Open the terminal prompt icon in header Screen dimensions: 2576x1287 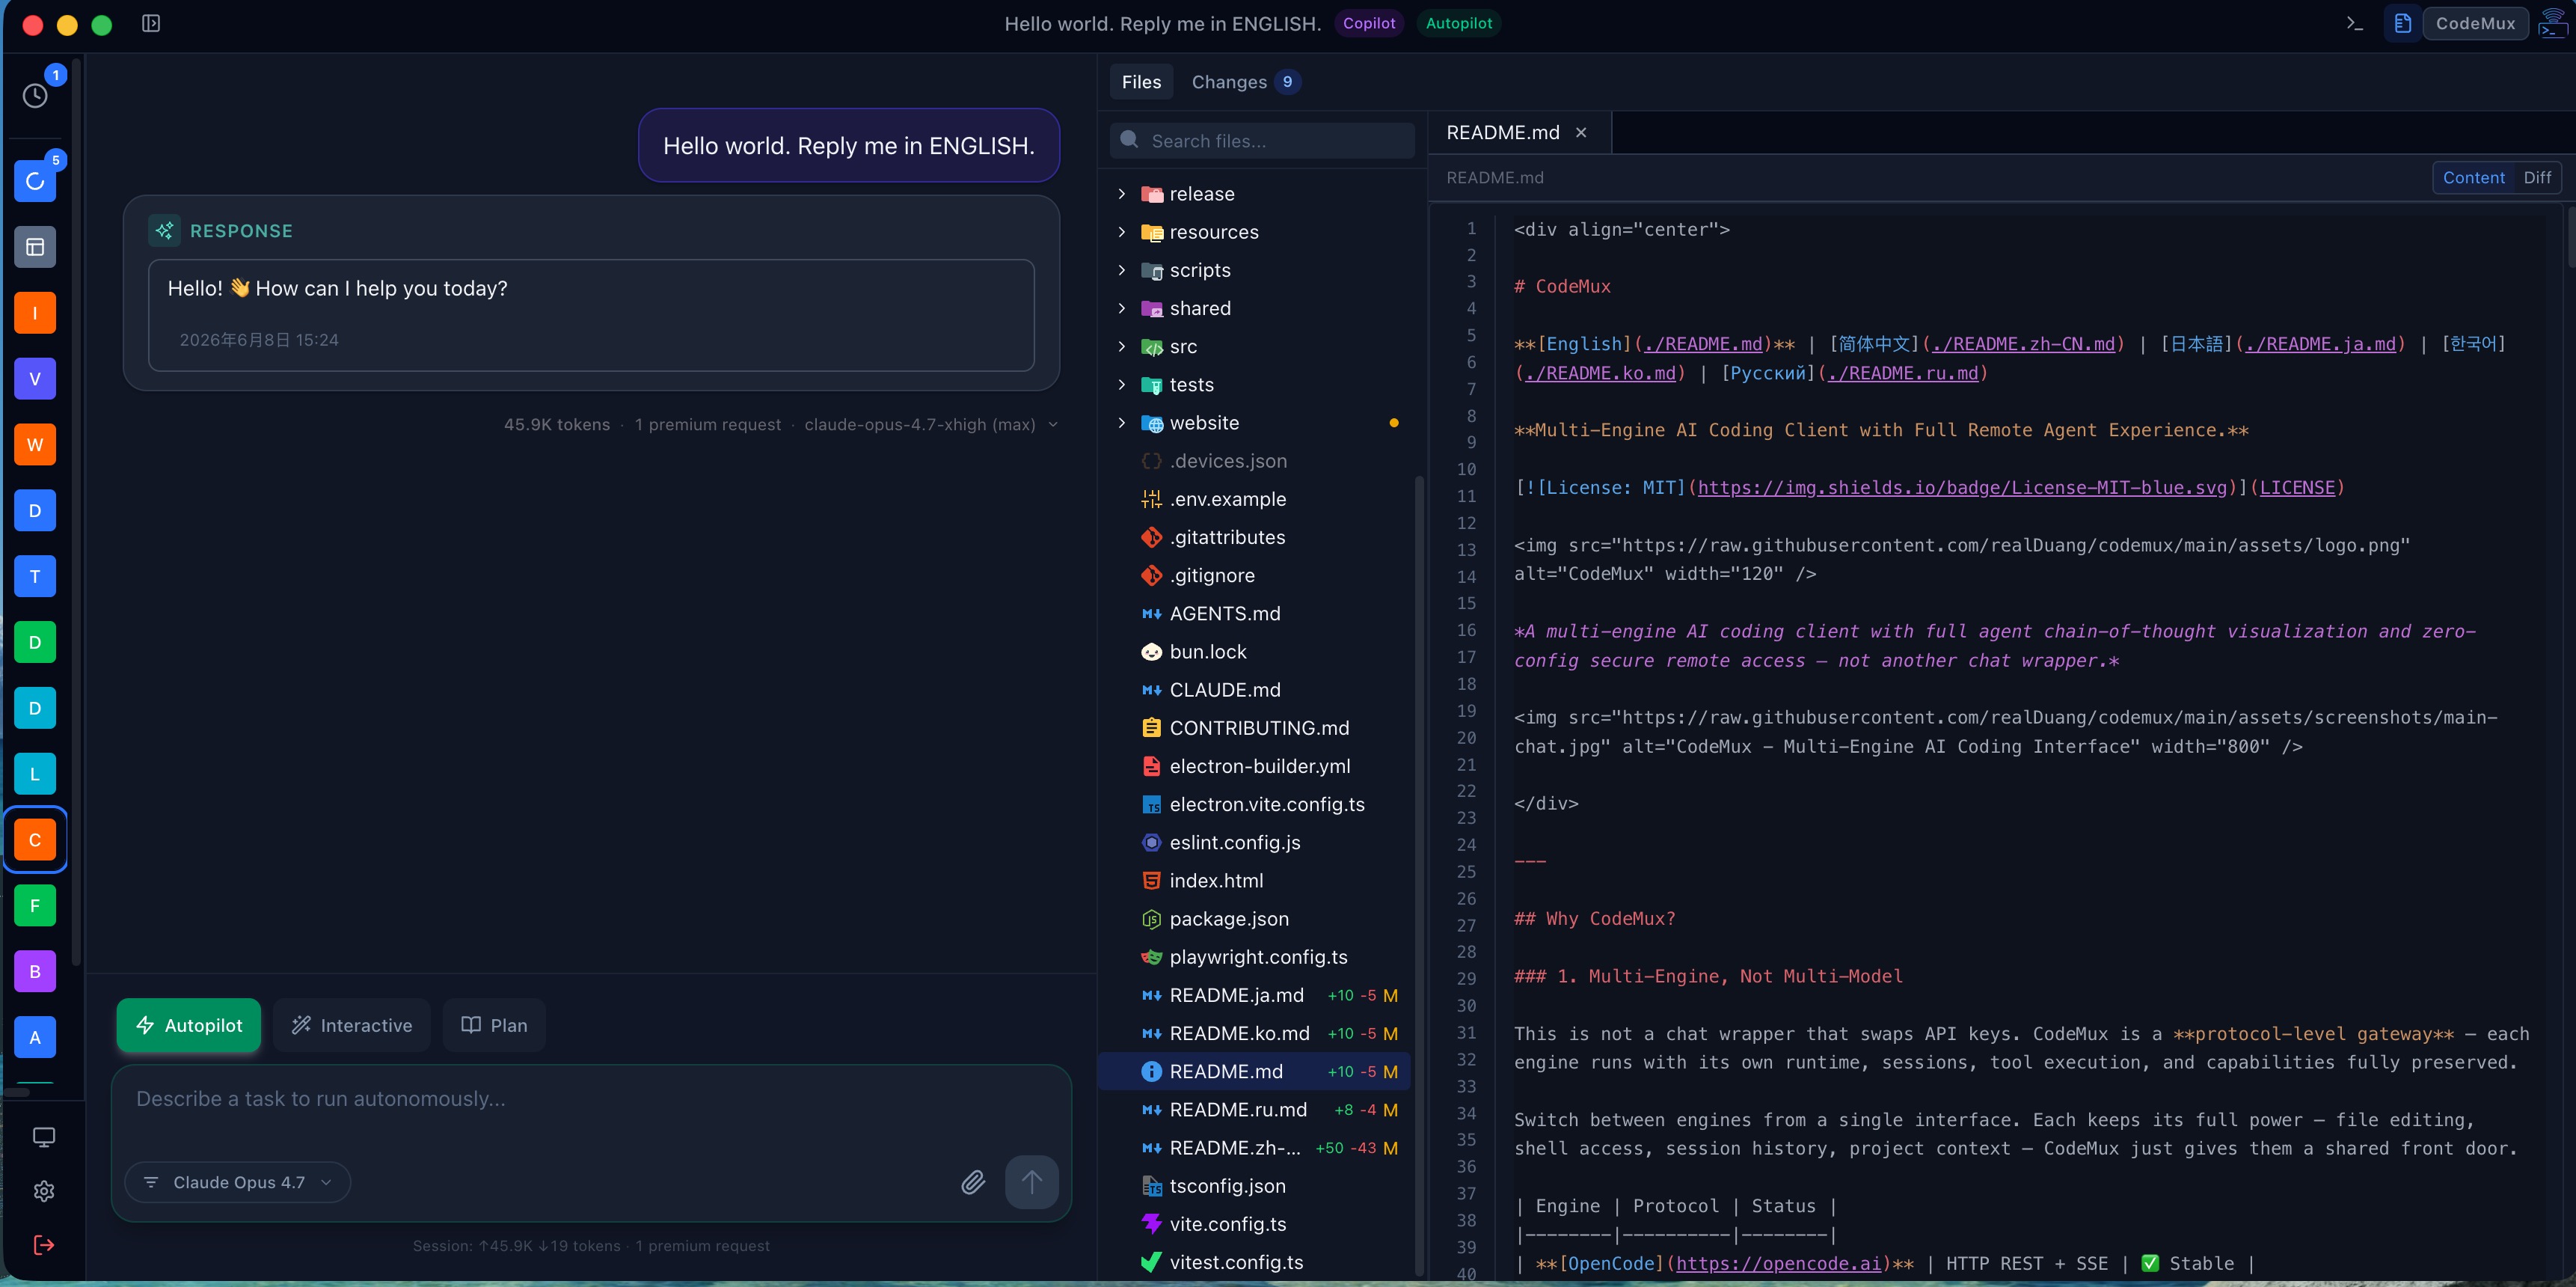[x=2355, y=23]
